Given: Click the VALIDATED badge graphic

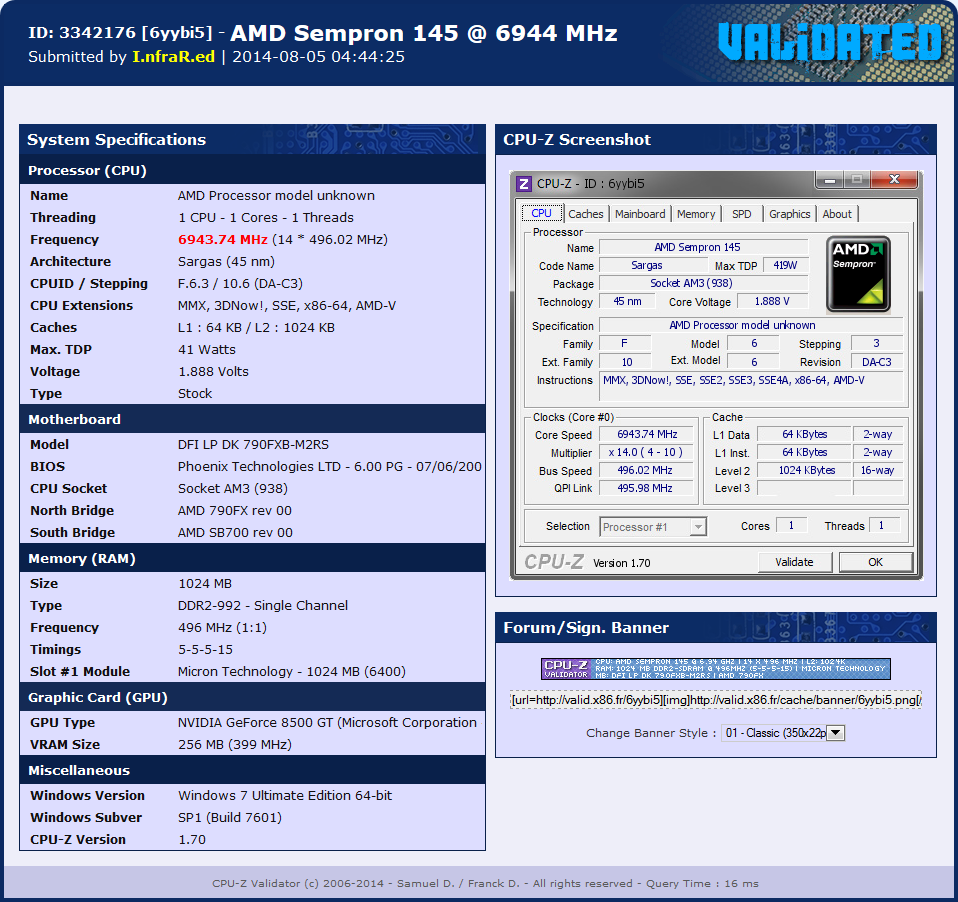Looking at the screenshot, I should (830, 42).
